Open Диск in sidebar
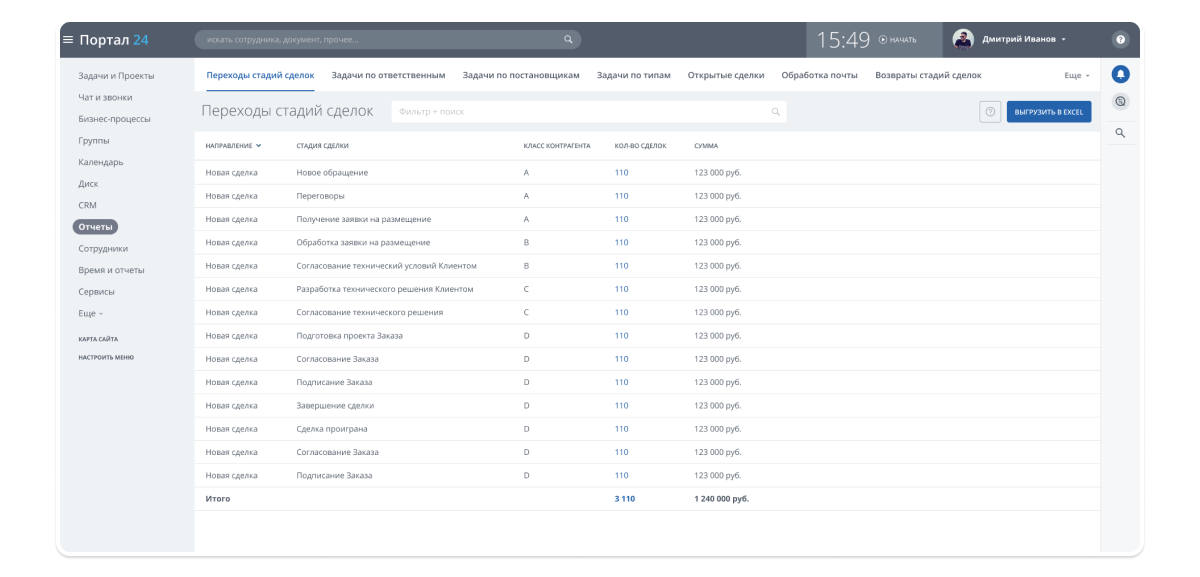The image size is (1200, 577). (88, 184)
